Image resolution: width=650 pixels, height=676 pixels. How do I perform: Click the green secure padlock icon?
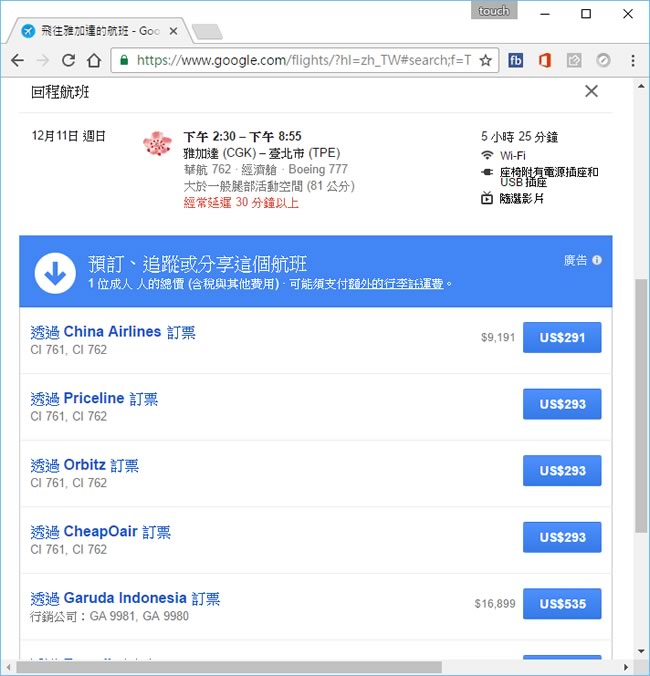[x=124, y=60]
